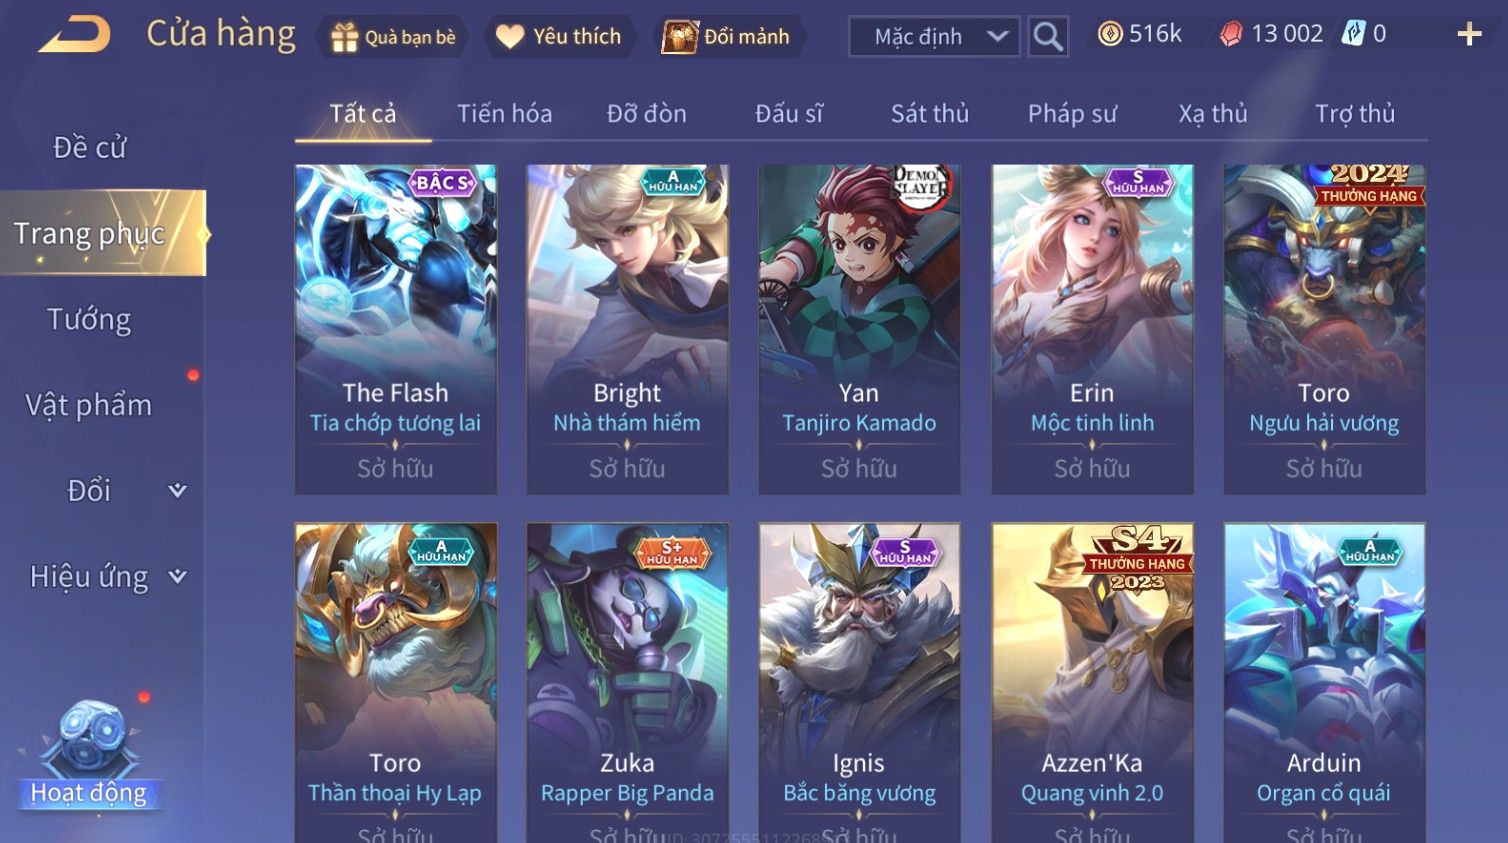Tap the blue voucher ticket icon
This screenshot has width=1508, height=843.
tap(1353, 34)
